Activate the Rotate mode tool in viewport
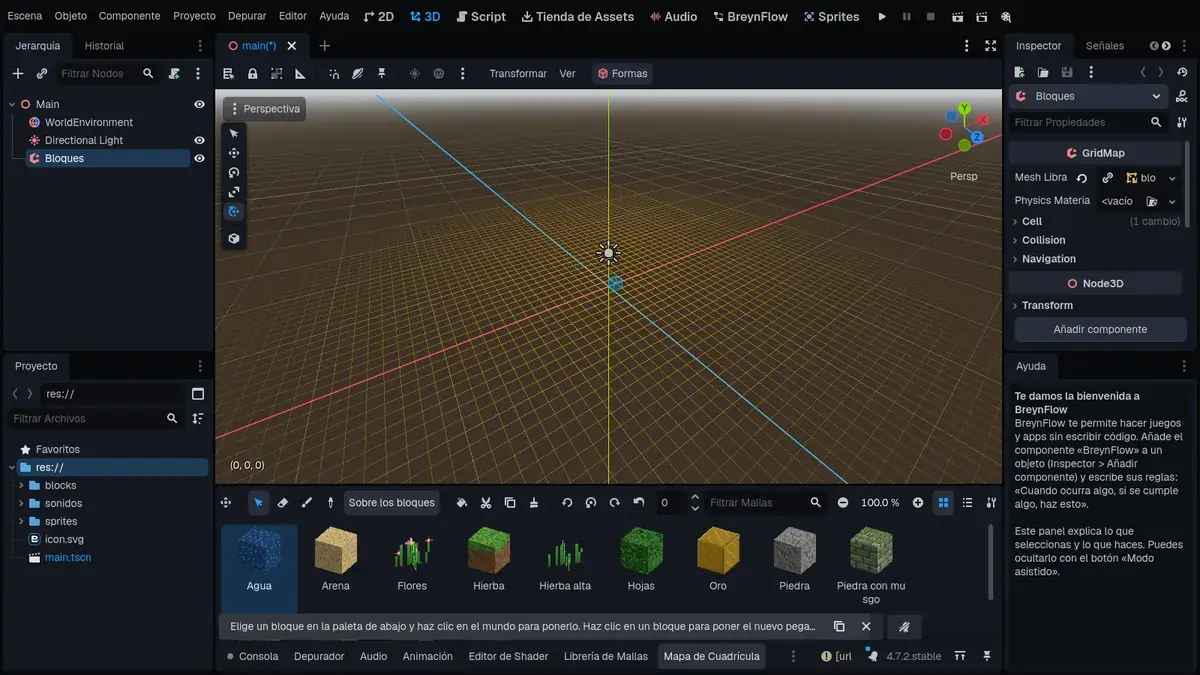1200x675 pixels. [234, 172]
